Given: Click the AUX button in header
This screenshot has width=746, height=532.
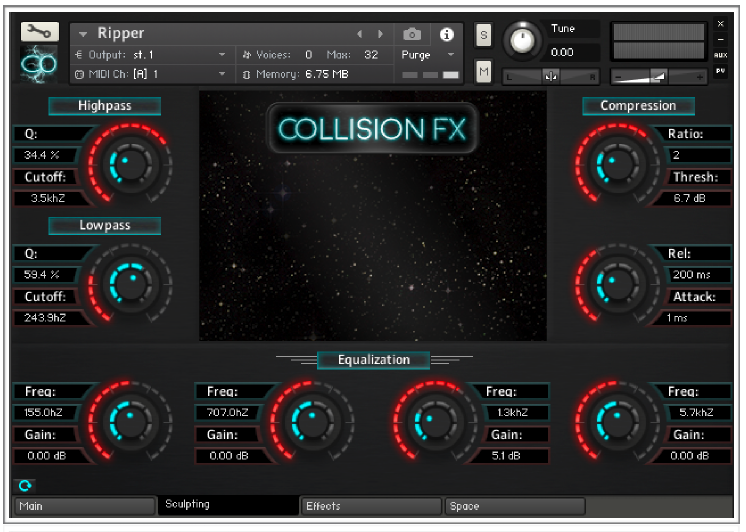Looking at the screenshot, I should pos(720,55).
